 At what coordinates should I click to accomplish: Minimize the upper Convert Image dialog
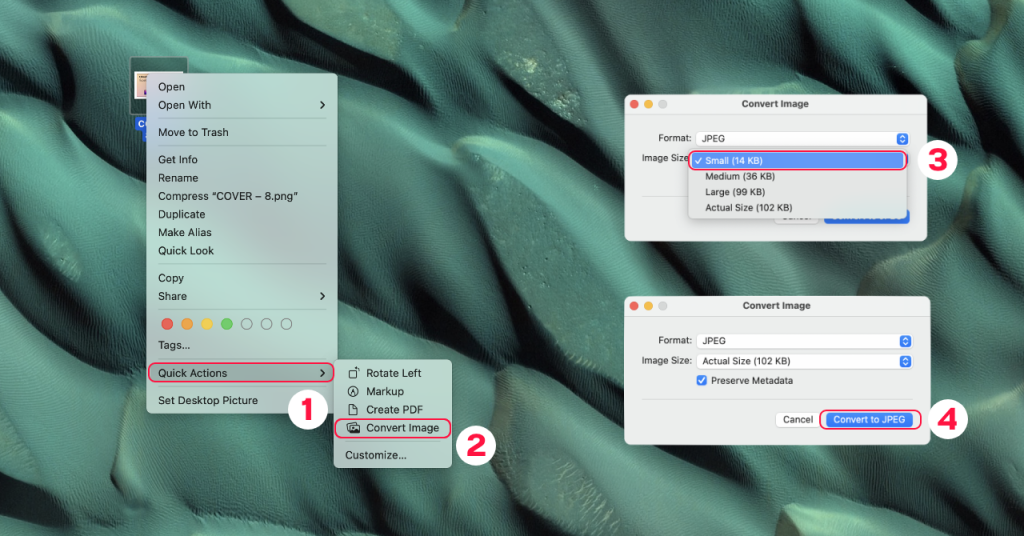[x=648, y=104]
